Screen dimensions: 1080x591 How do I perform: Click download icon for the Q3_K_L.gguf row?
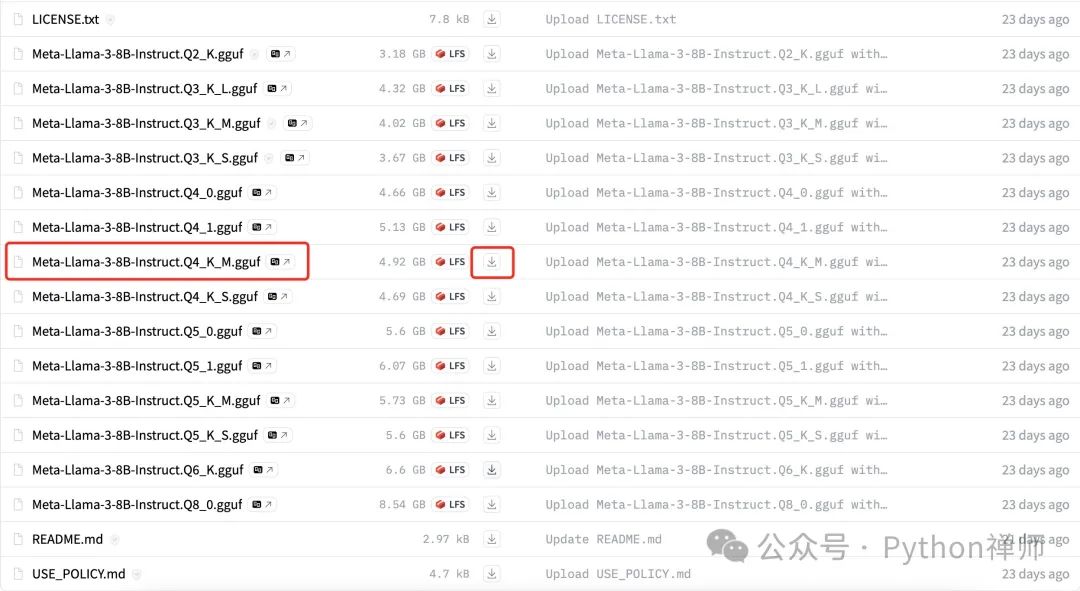492,88
